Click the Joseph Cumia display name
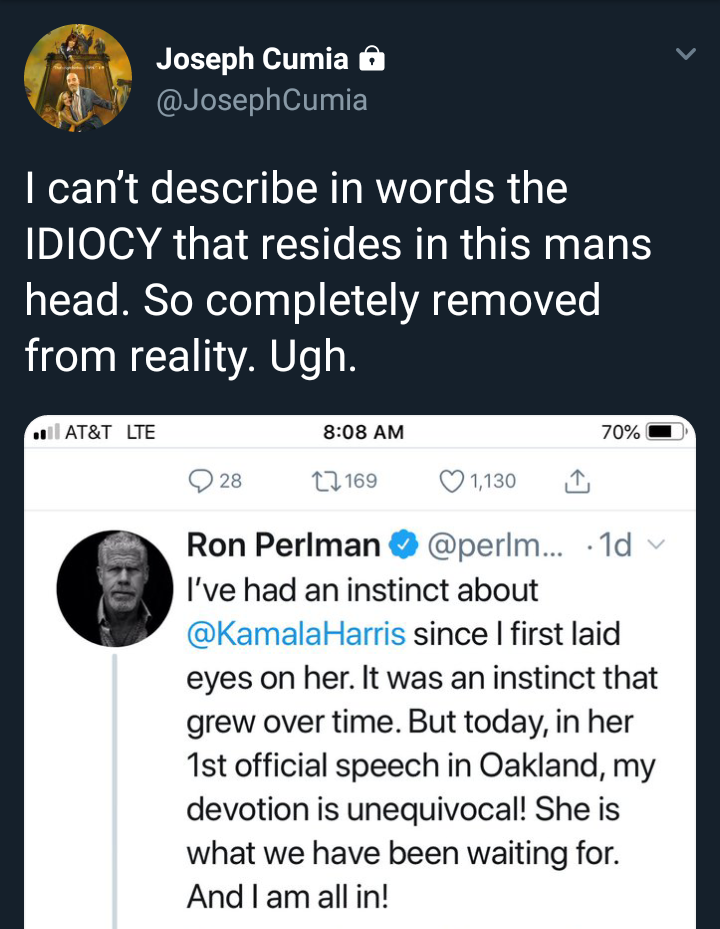 (252, 60)
